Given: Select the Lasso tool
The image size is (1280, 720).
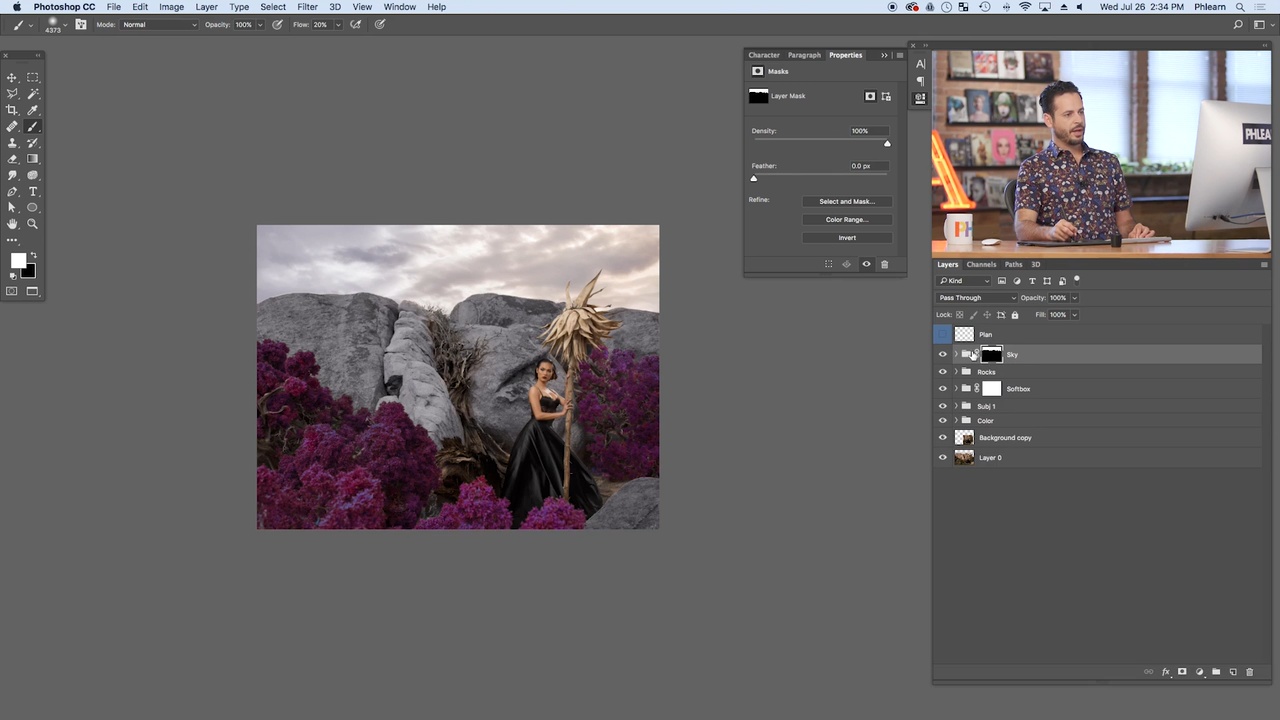Looking at the screenshot, I should (x=12, y=93).
